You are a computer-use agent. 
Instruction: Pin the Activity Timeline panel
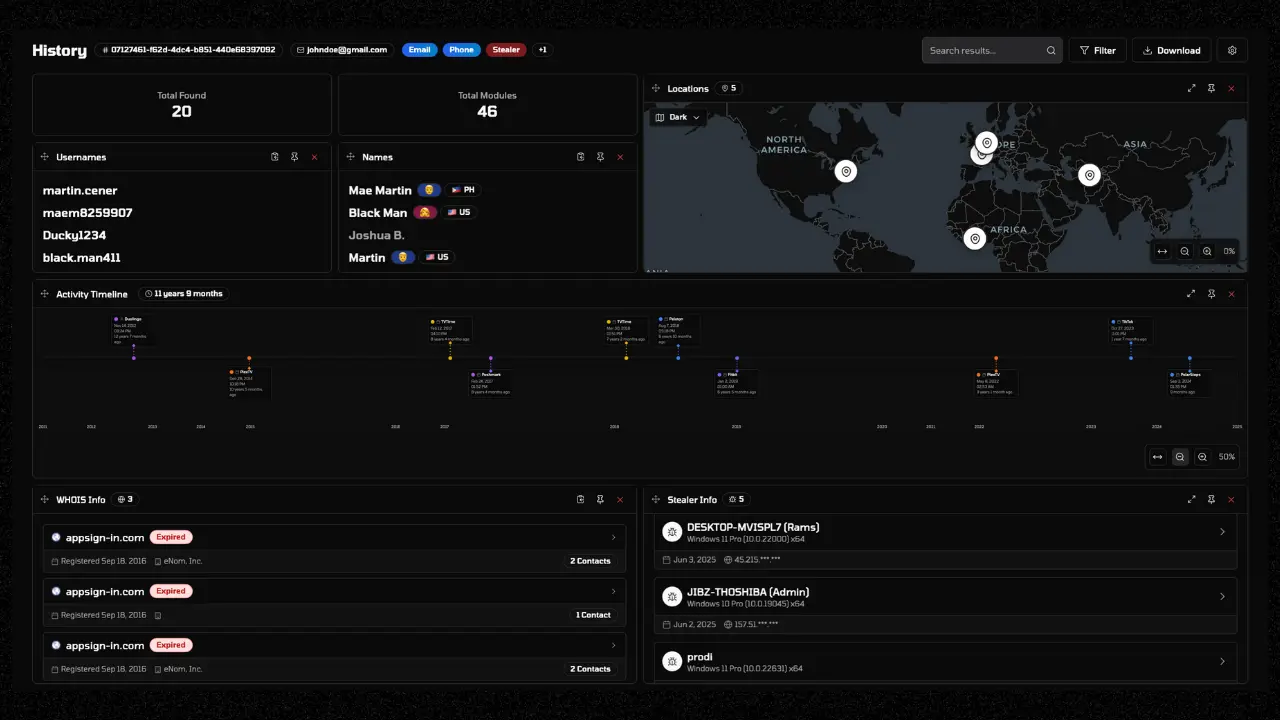pos(1211,294)
